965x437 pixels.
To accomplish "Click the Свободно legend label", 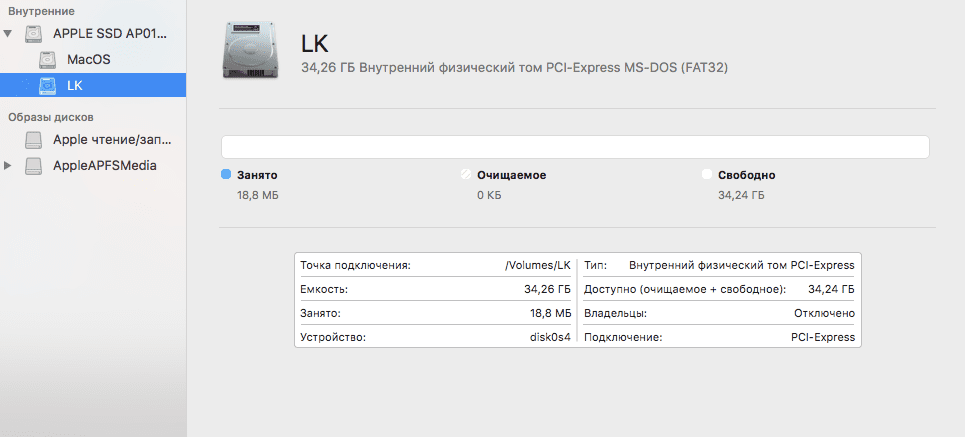I will click(x=747, y=175).
